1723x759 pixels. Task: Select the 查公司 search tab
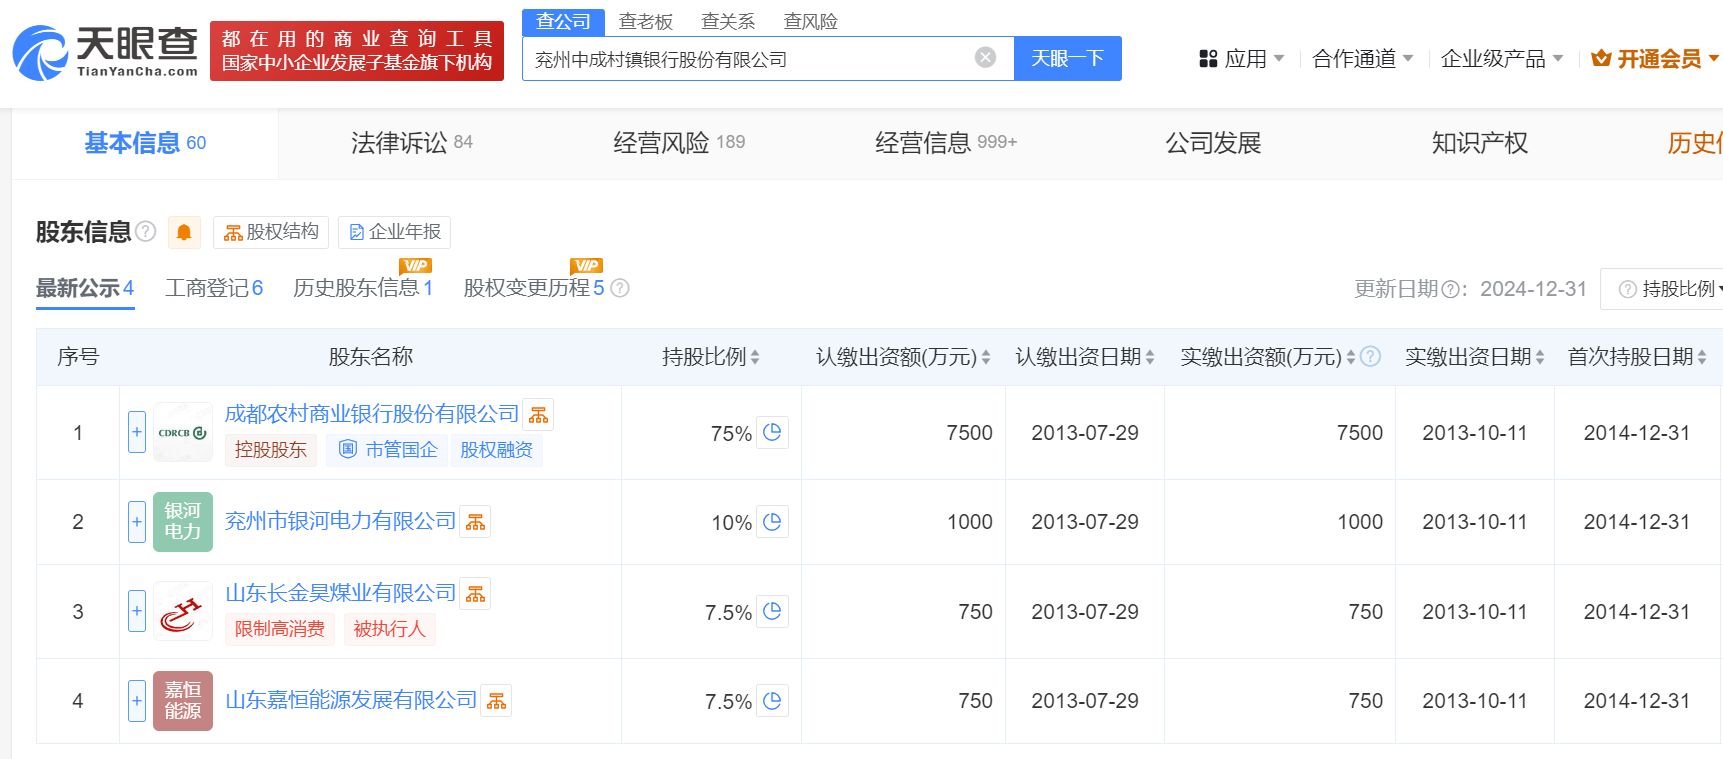(x=563, y=22)
